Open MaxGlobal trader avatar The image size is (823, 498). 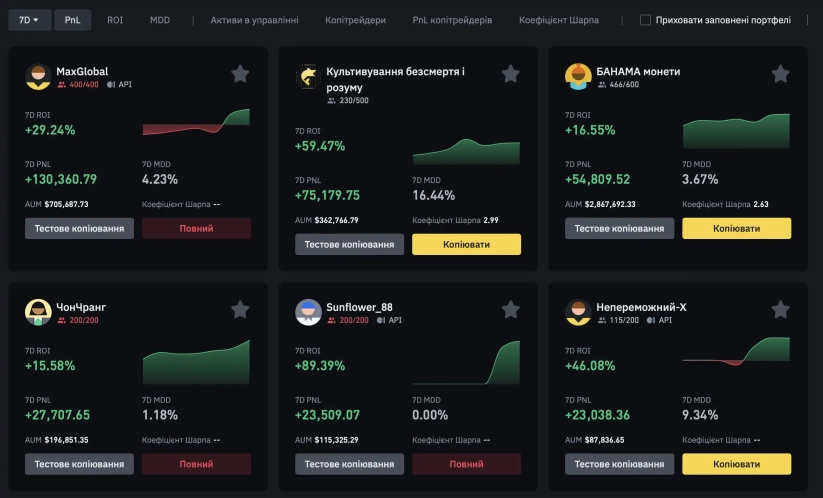tap(38, 78)
